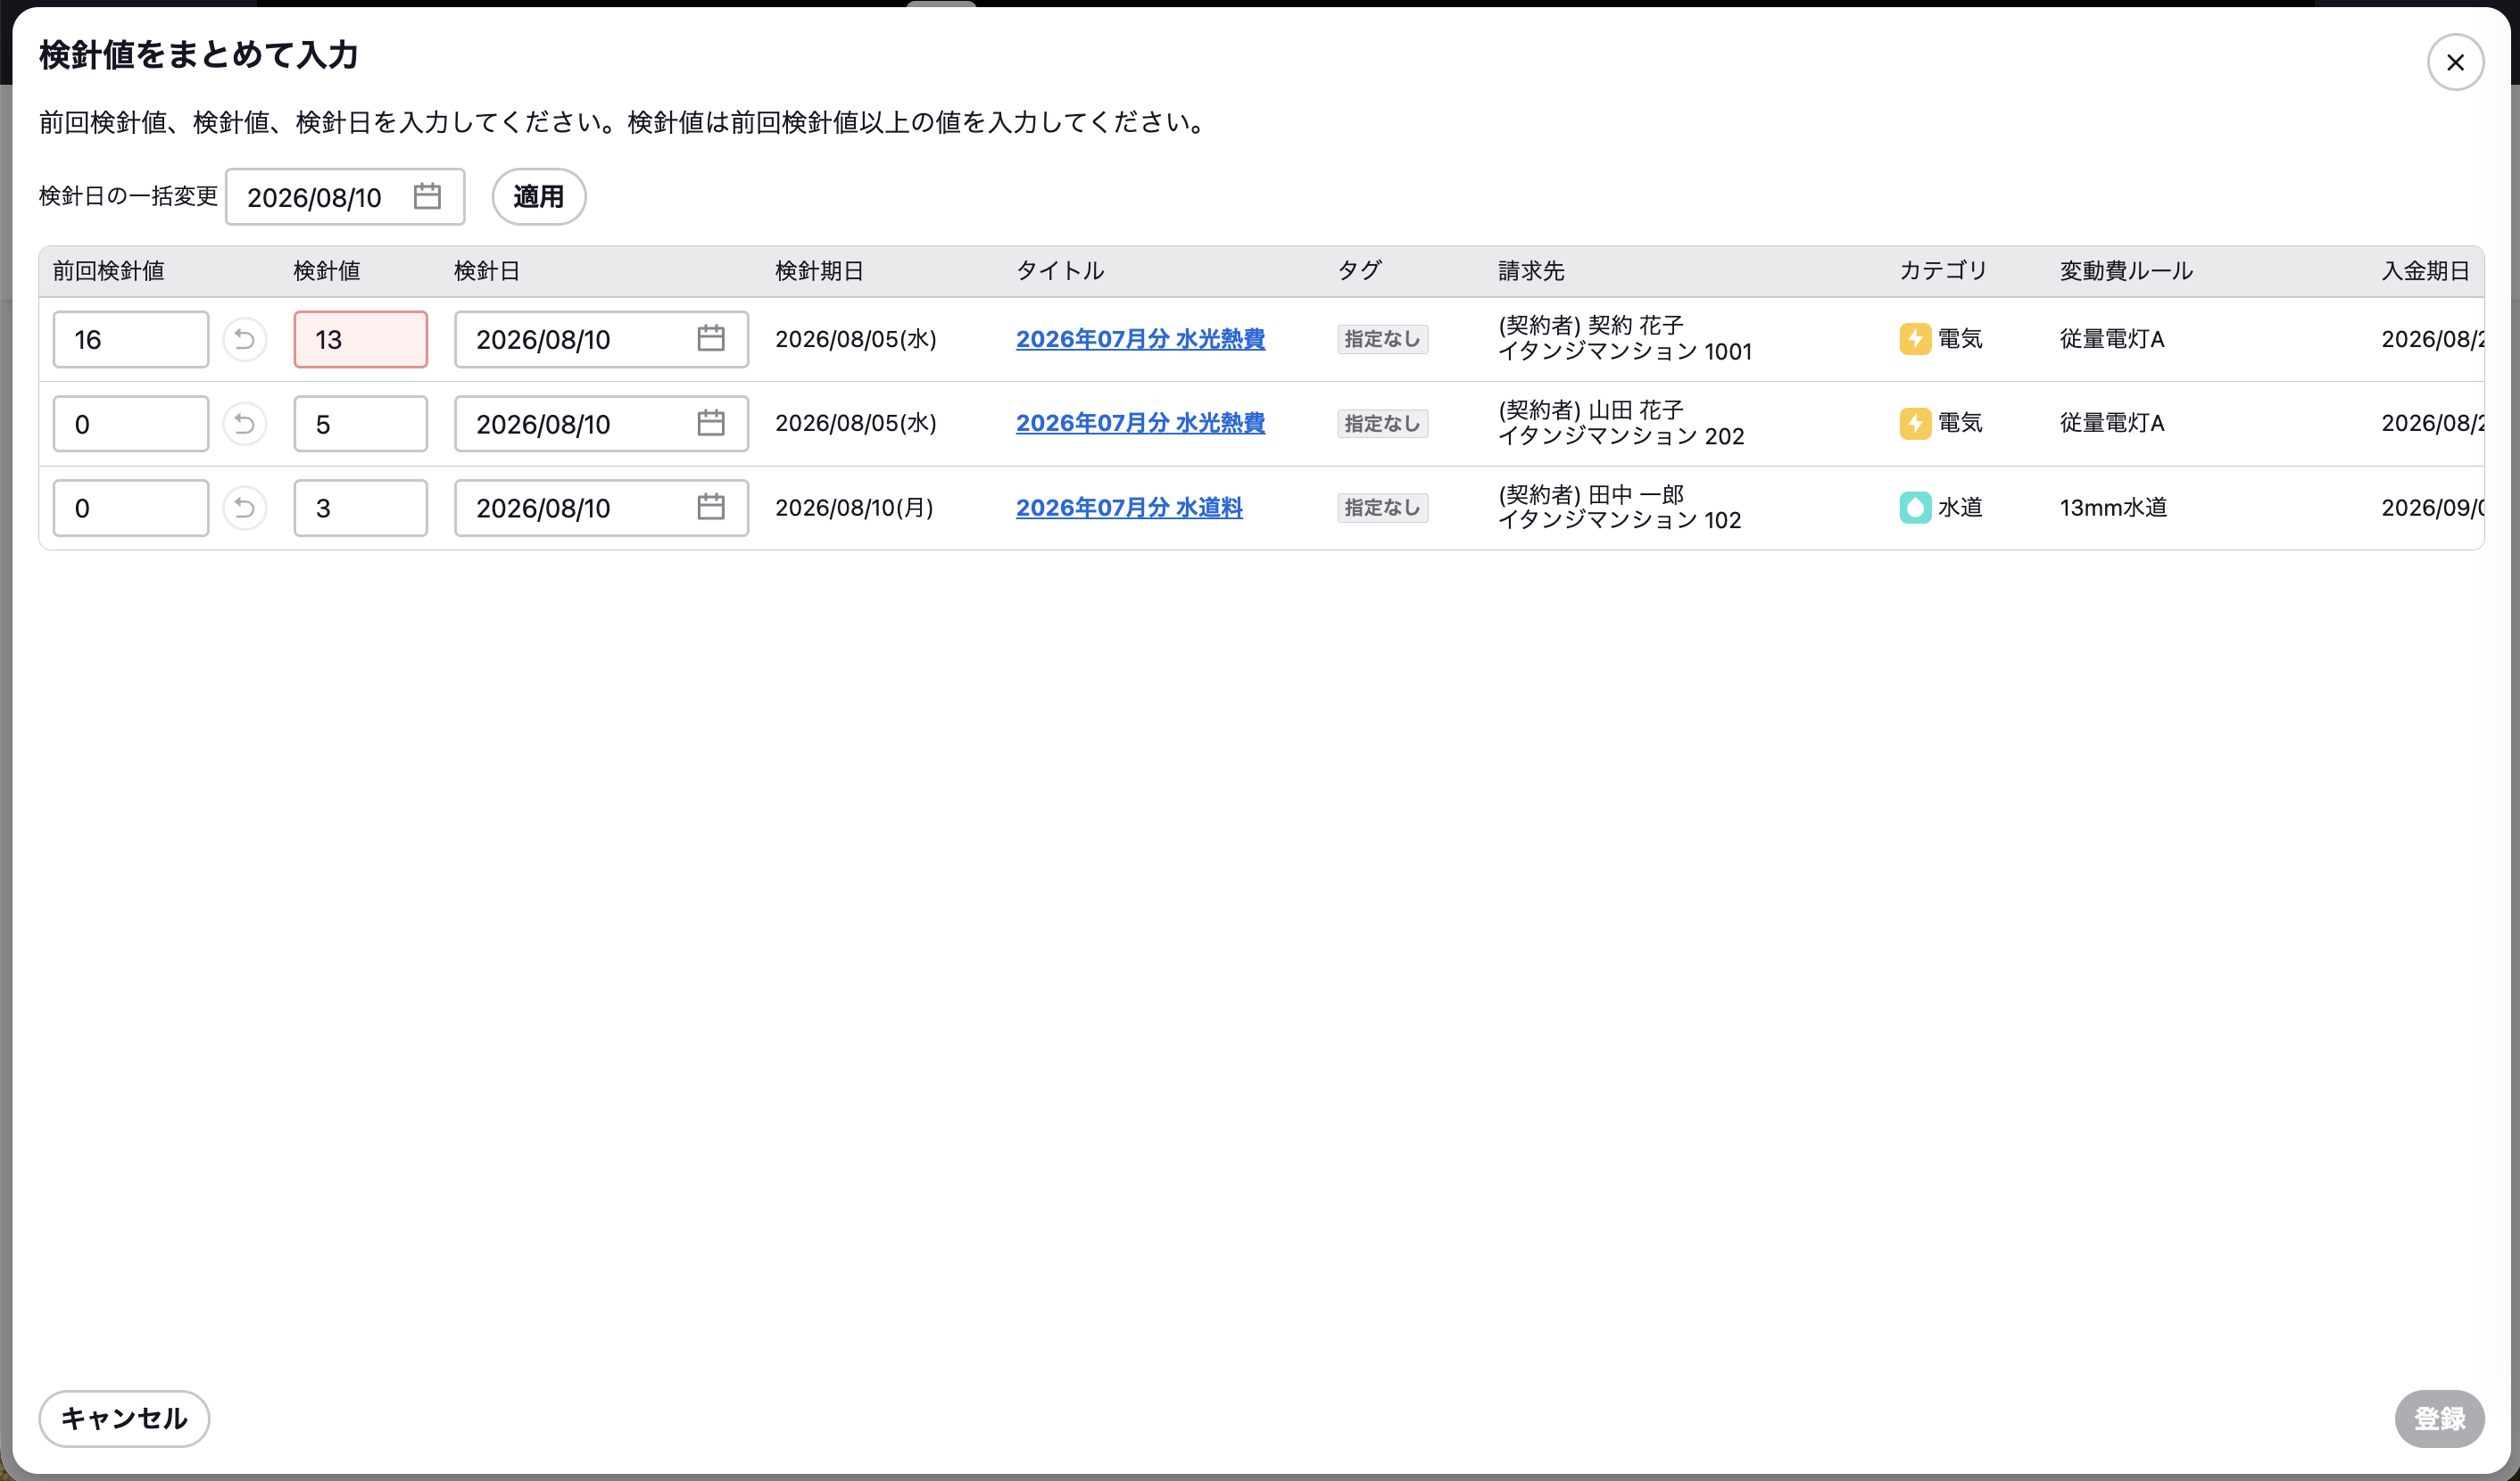Click address イタンジマンション 202
This screenshot has height=1481, width=2520.
pos(1621,436)
